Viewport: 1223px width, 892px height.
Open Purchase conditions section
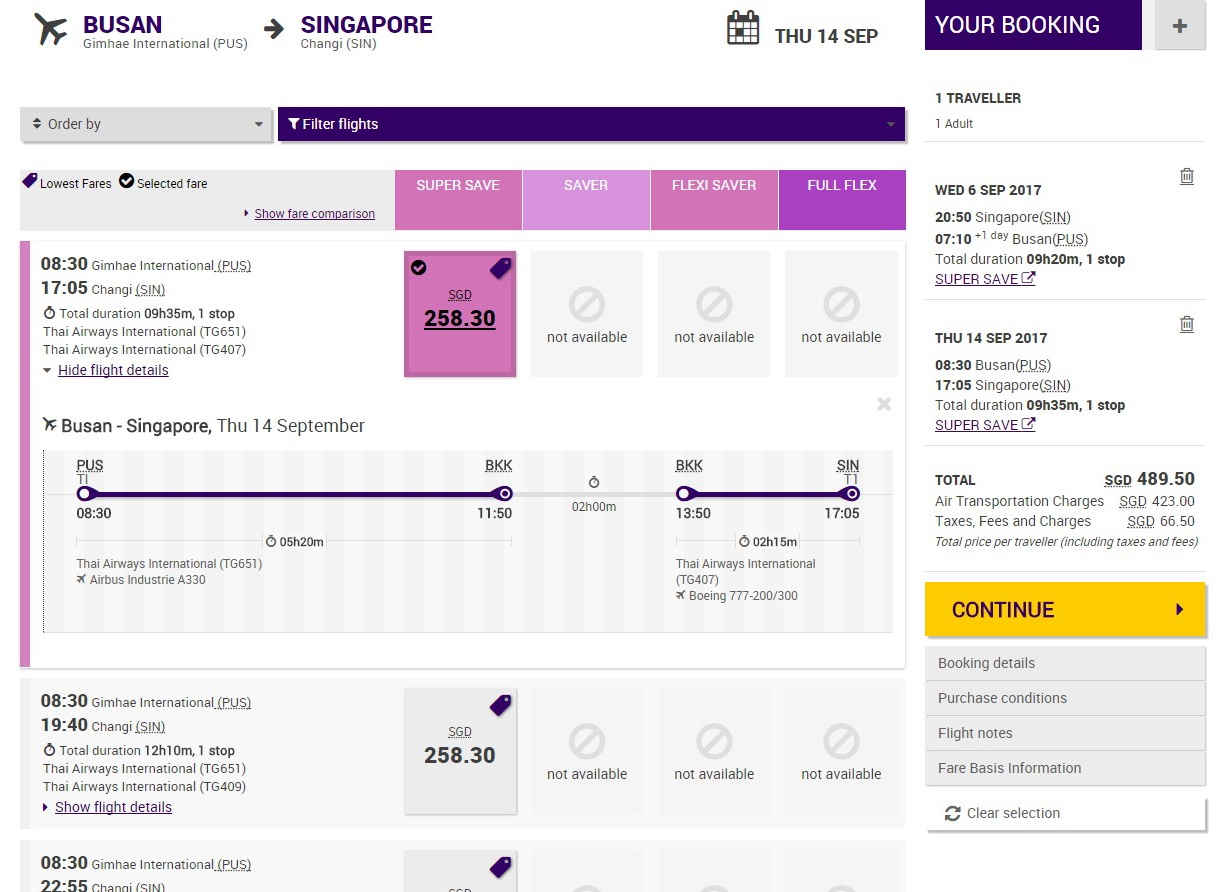[1066, 698]
